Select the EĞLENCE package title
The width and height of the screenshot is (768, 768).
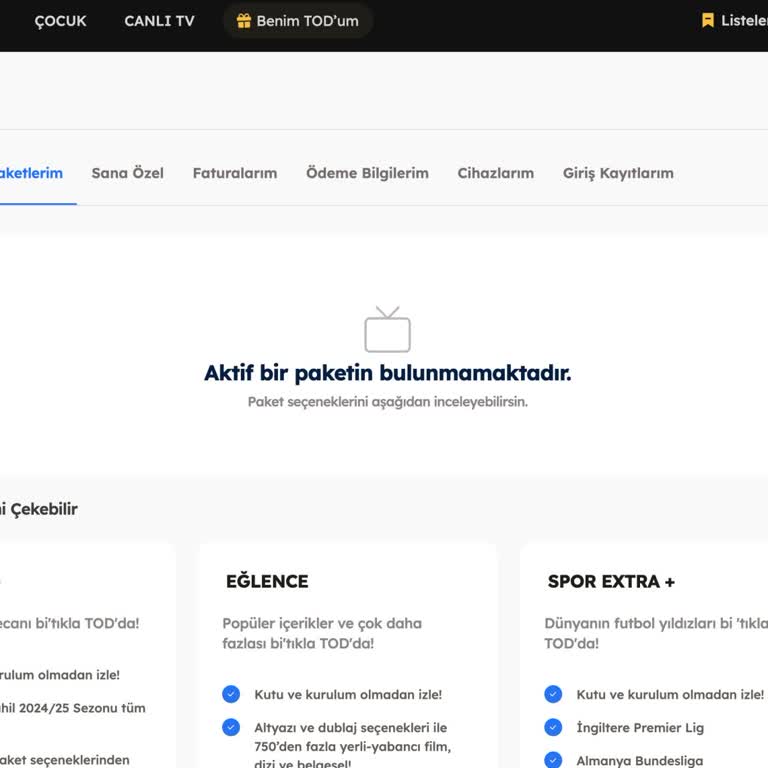click(267, 581)
